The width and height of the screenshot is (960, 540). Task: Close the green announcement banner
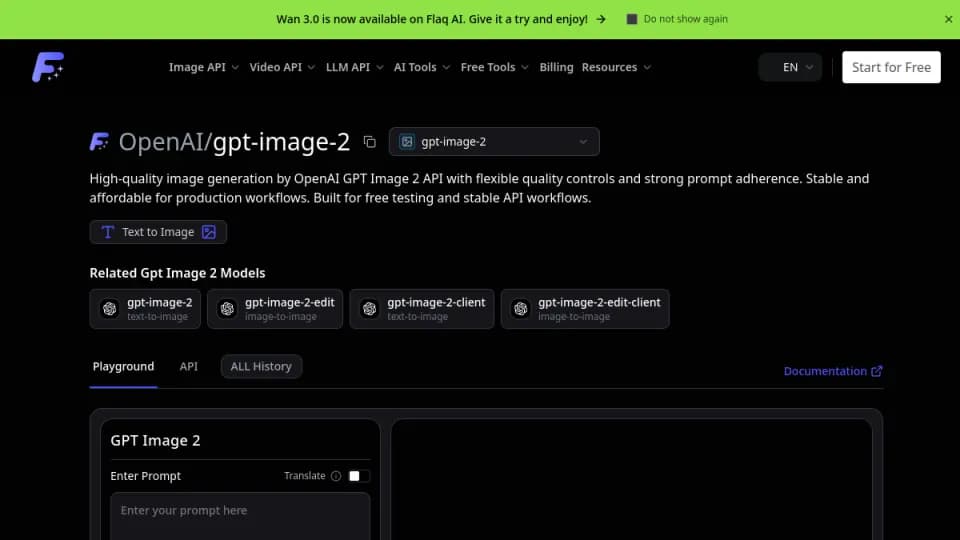(948, 19)
